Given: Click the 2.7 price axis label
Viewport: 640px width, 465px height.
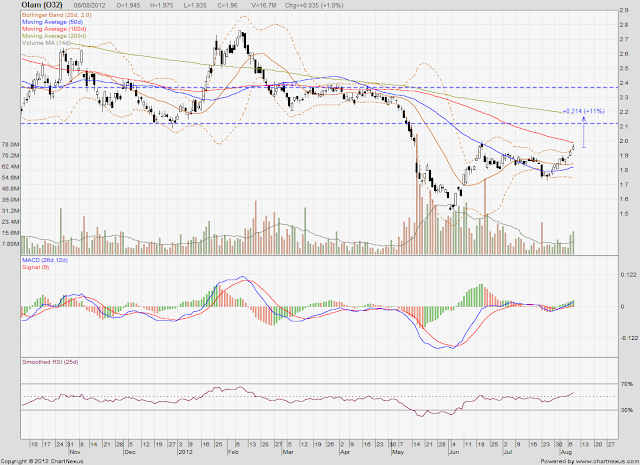Looking at the screenshot, I should coord(623,39).
